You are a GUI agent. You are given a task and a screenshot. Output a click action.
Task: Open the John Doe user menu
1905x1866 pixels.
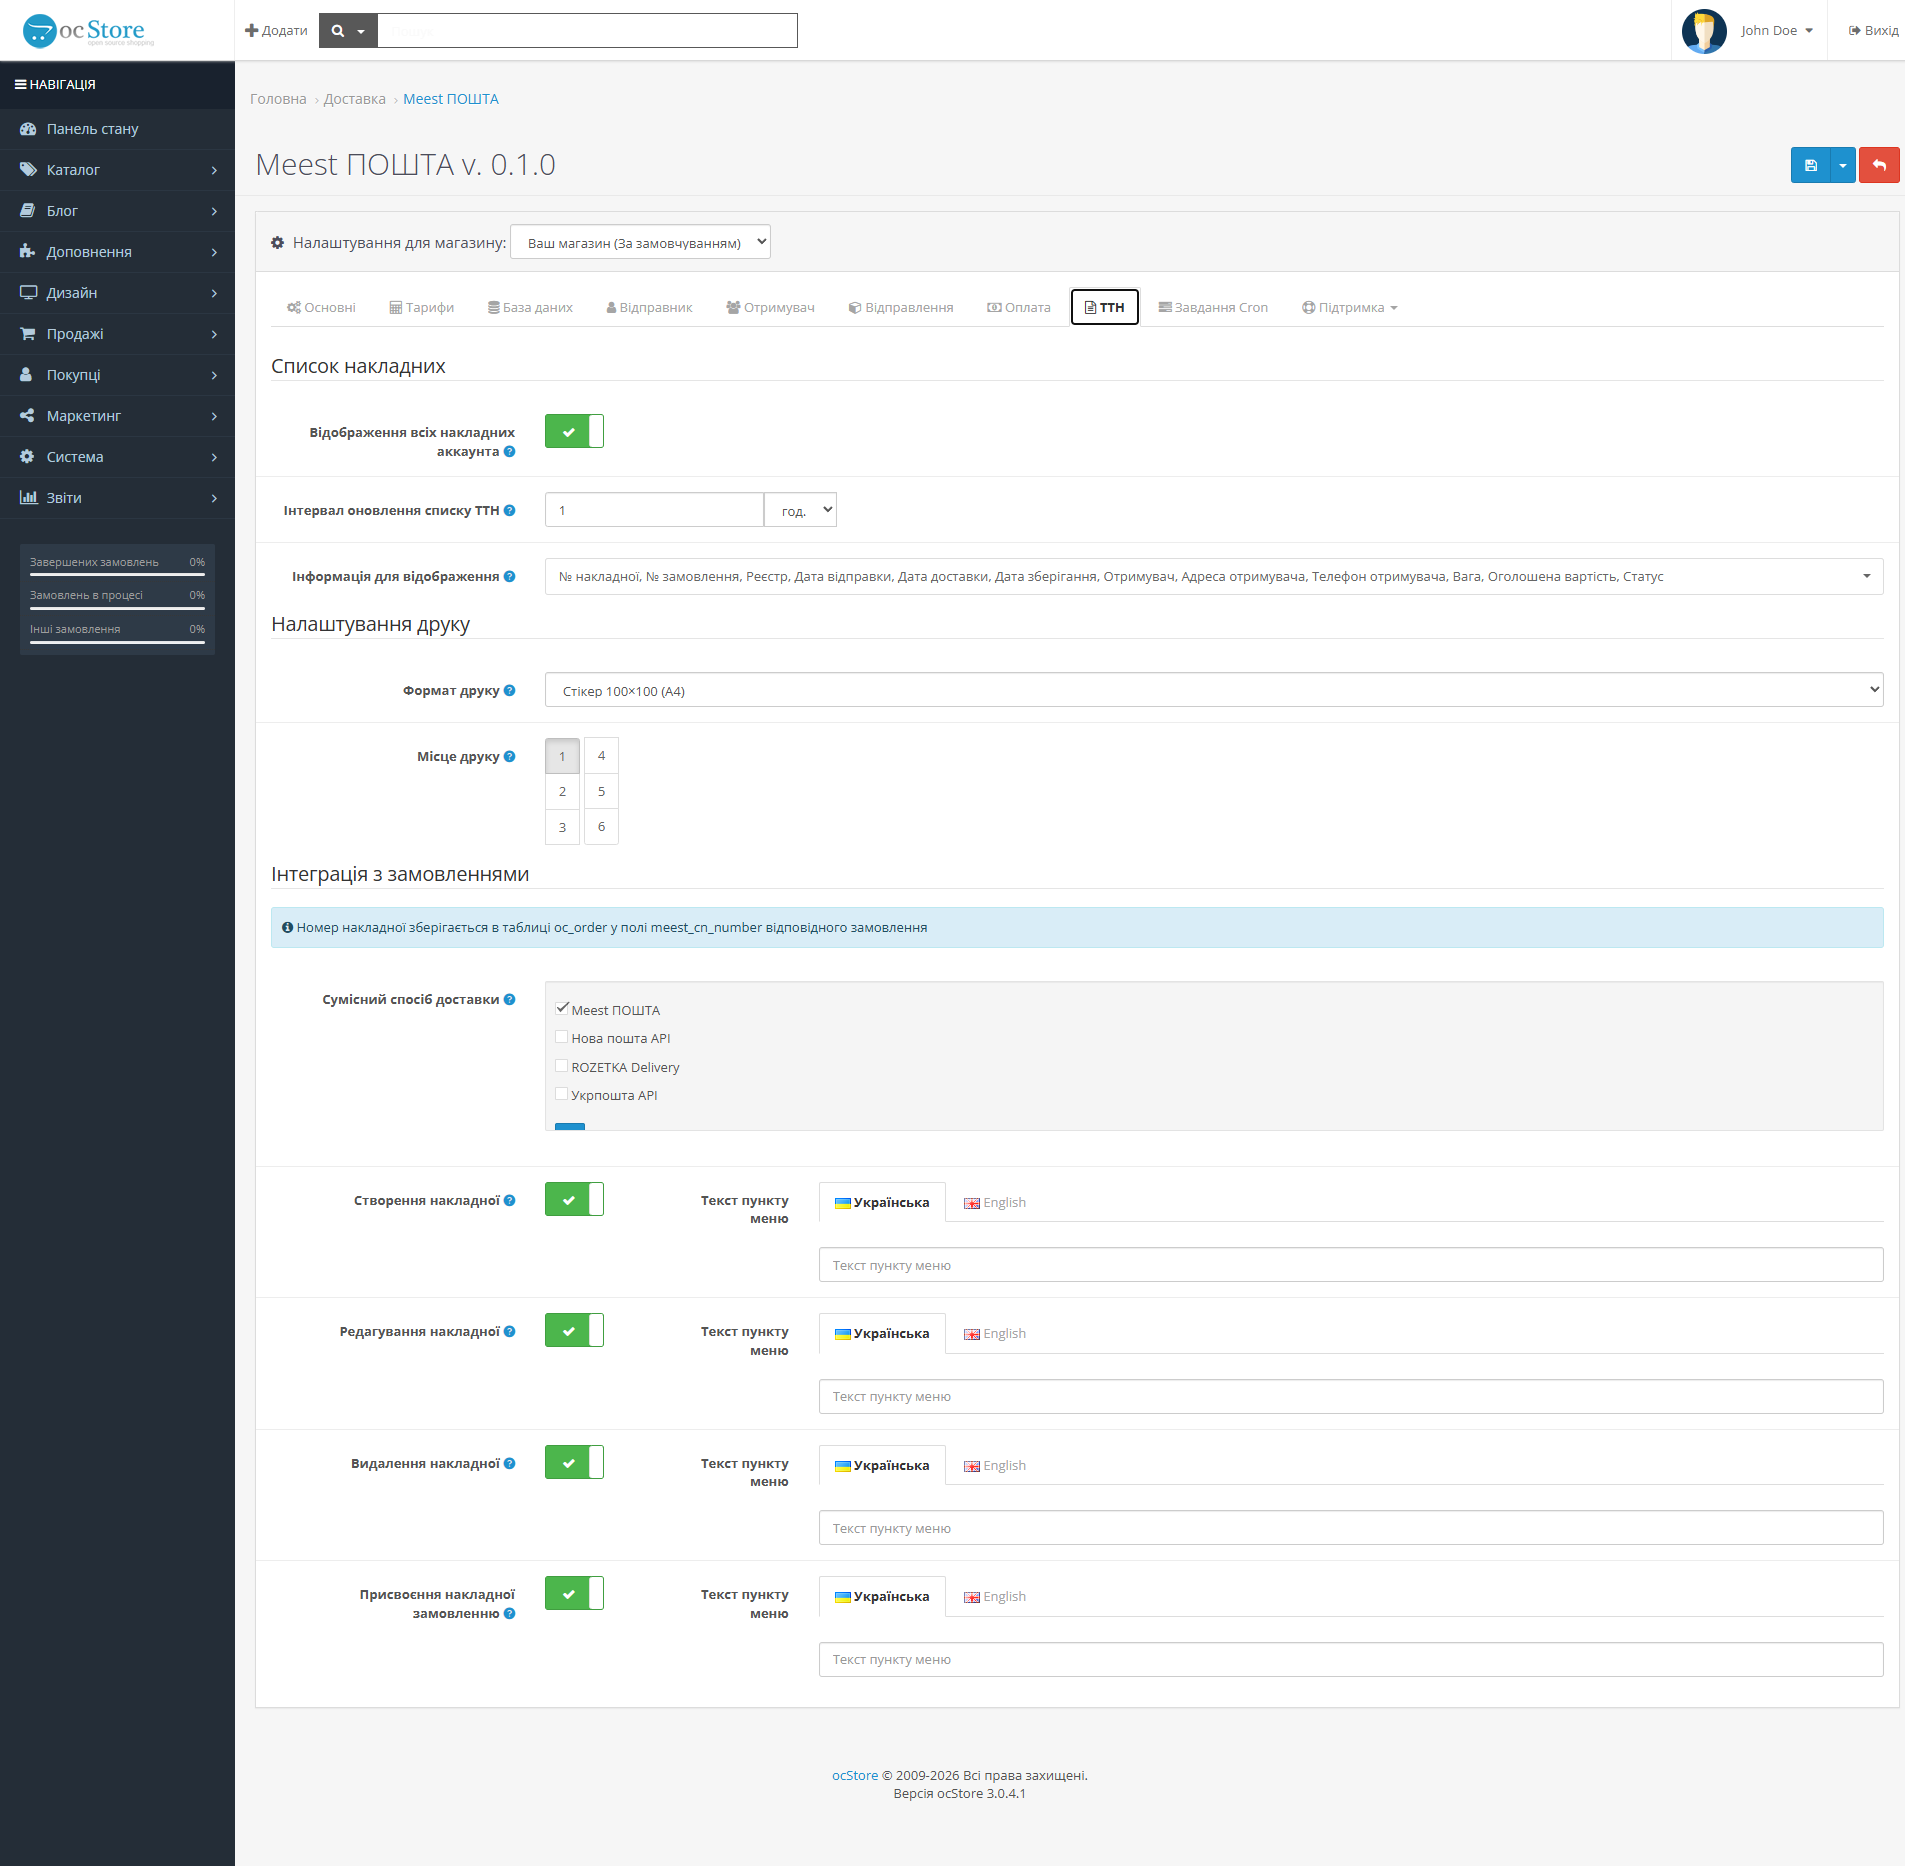click(x=1776, y=31)
